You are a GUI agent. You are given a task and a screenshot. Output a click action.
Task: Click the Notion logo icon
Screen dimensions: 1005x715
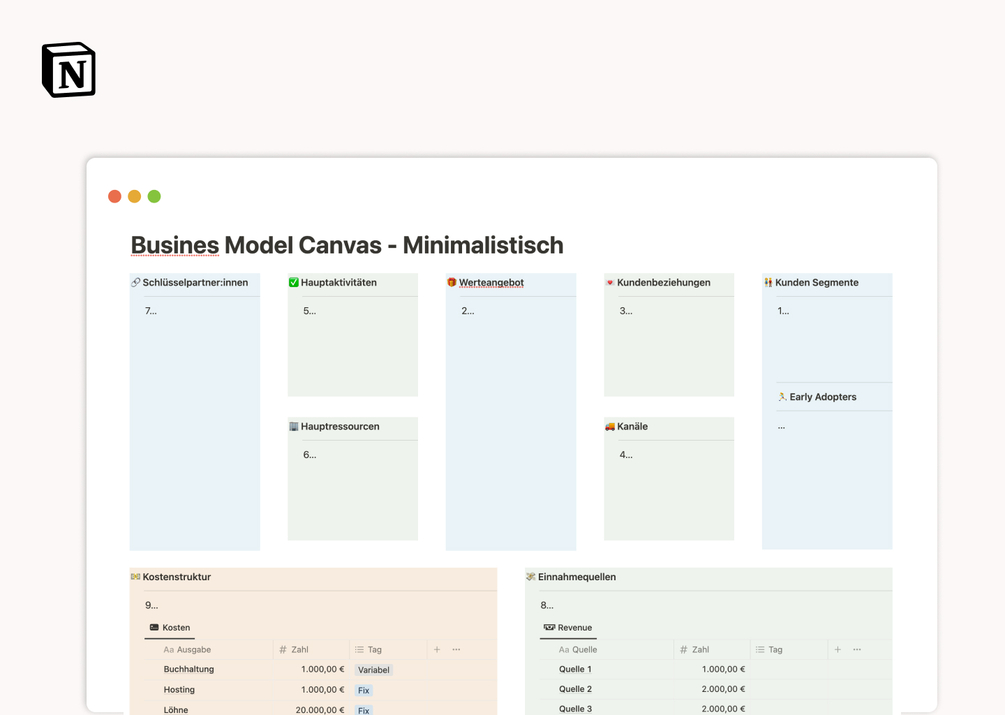pos(69,70)
